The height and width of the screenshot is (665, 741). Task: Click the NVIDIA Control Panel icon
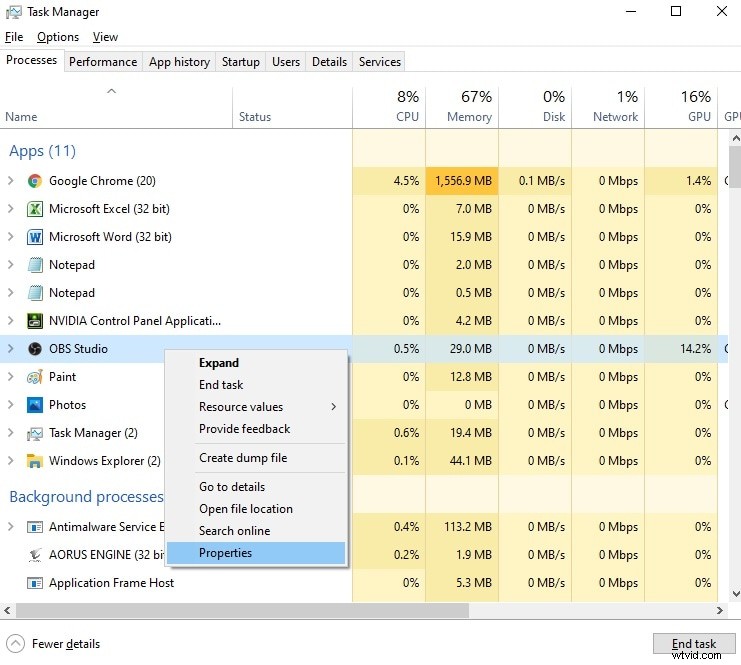click(34, 321)
